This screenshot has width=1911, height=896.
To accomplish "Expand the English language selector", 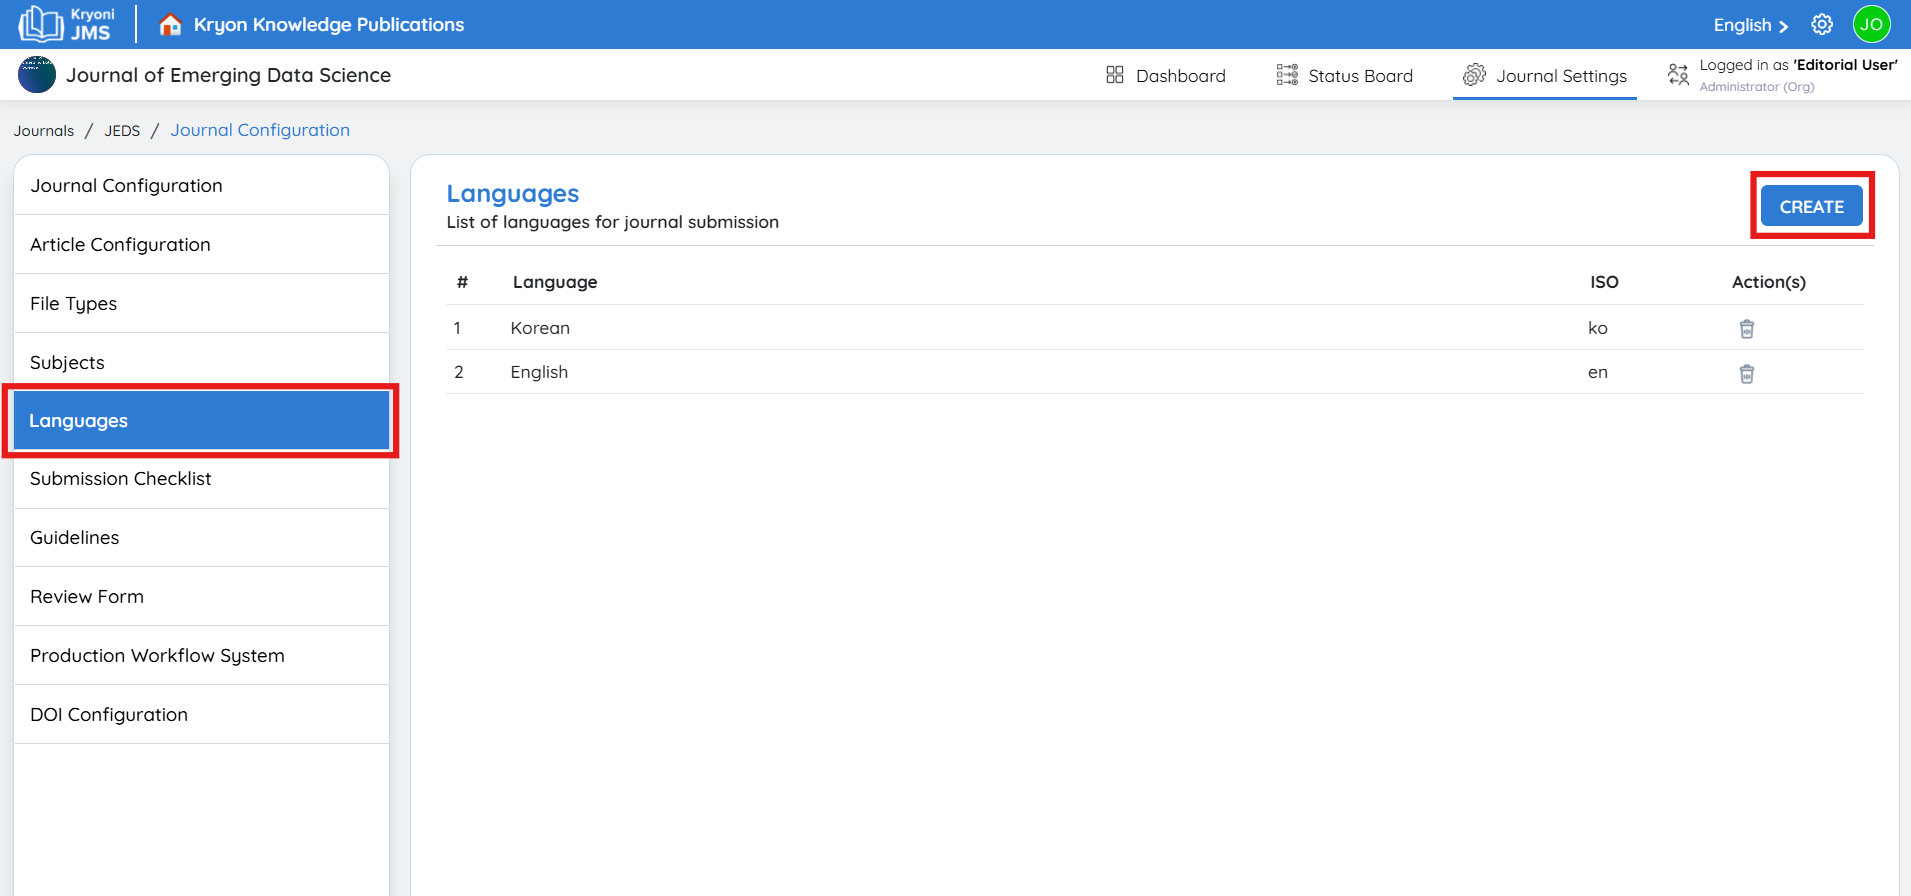I will [1750, 25].
